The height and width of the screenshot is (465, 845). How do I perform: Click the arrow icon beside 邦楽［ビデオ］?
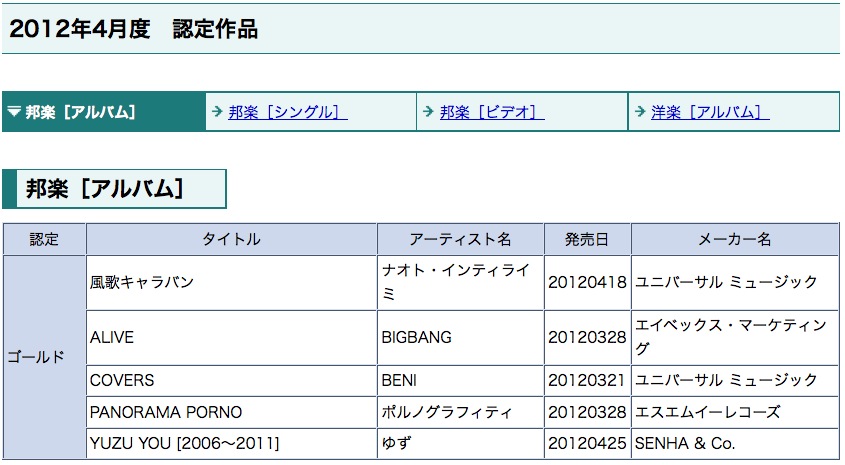pyautogui.click(x=428, y=112)
